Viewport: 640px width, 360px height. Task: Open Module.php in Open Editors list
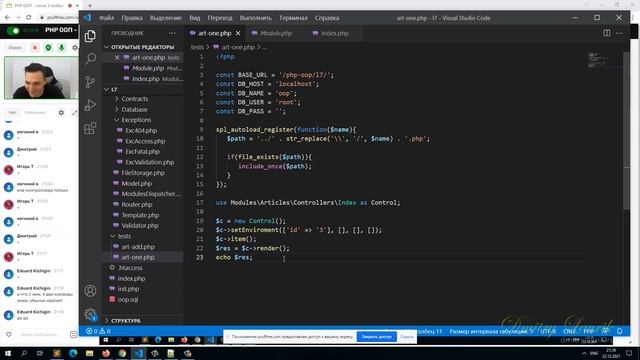(148, 68)
